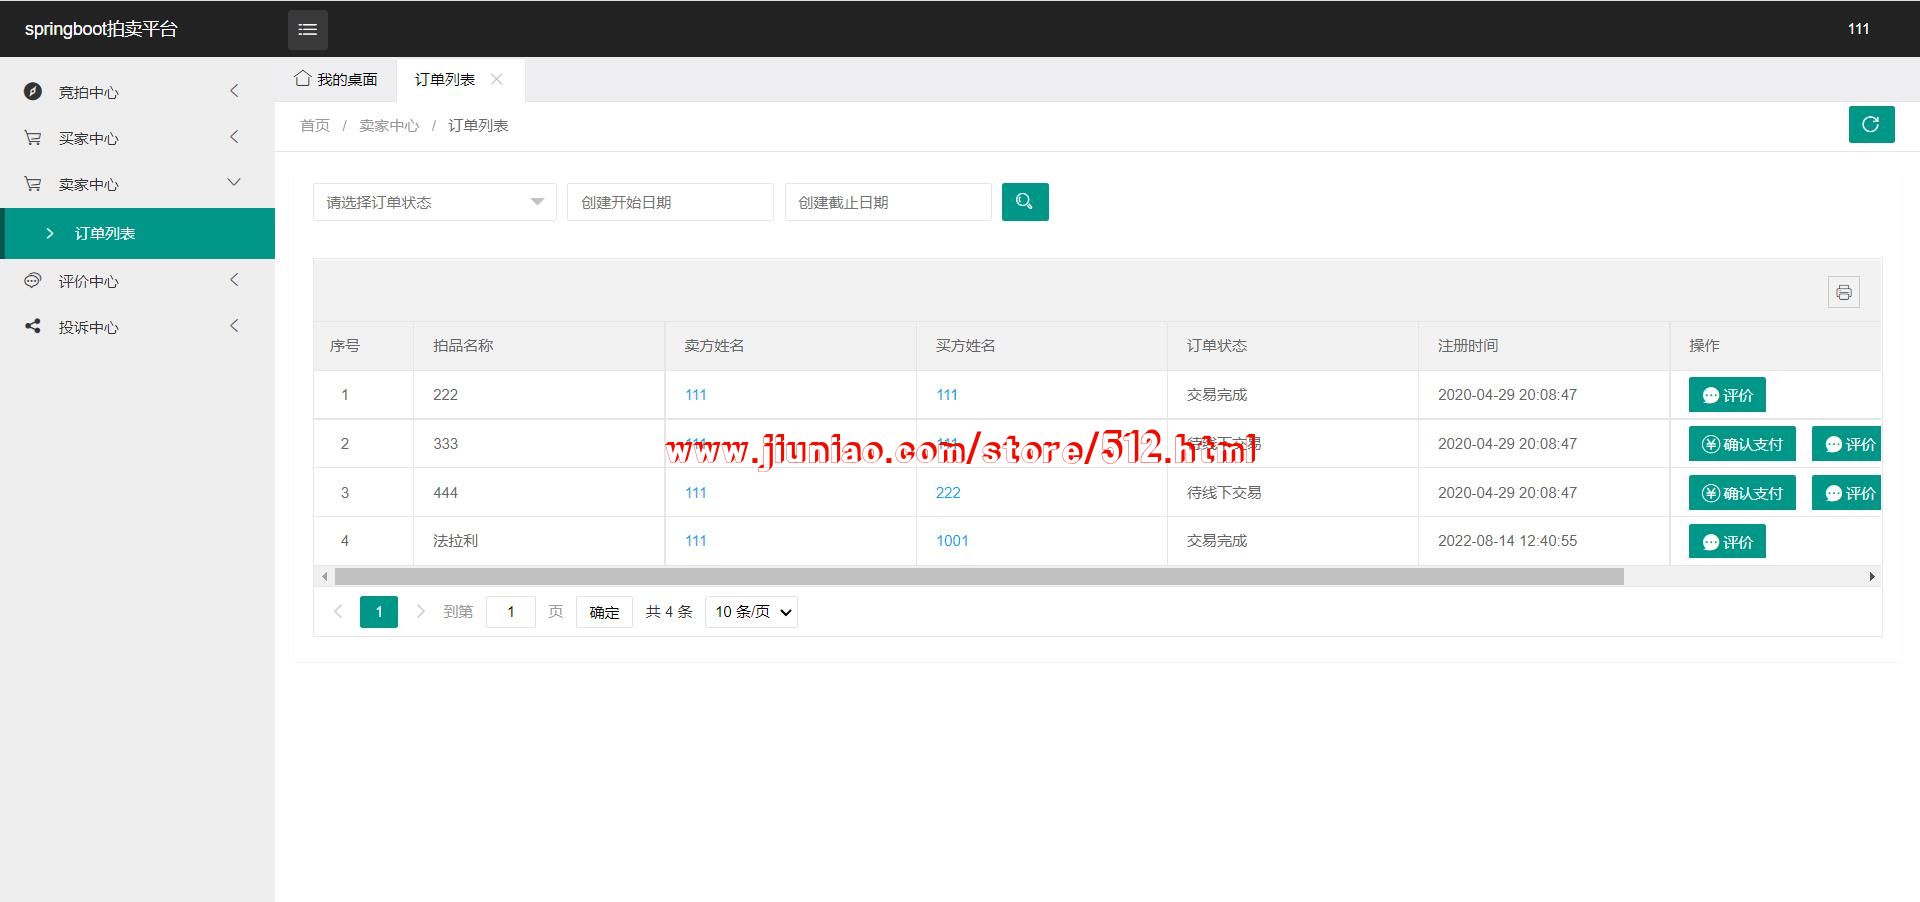Viewport: 1920px width, 902px height.
Task: Click the printer icon above table
Action: (1843, 292)
